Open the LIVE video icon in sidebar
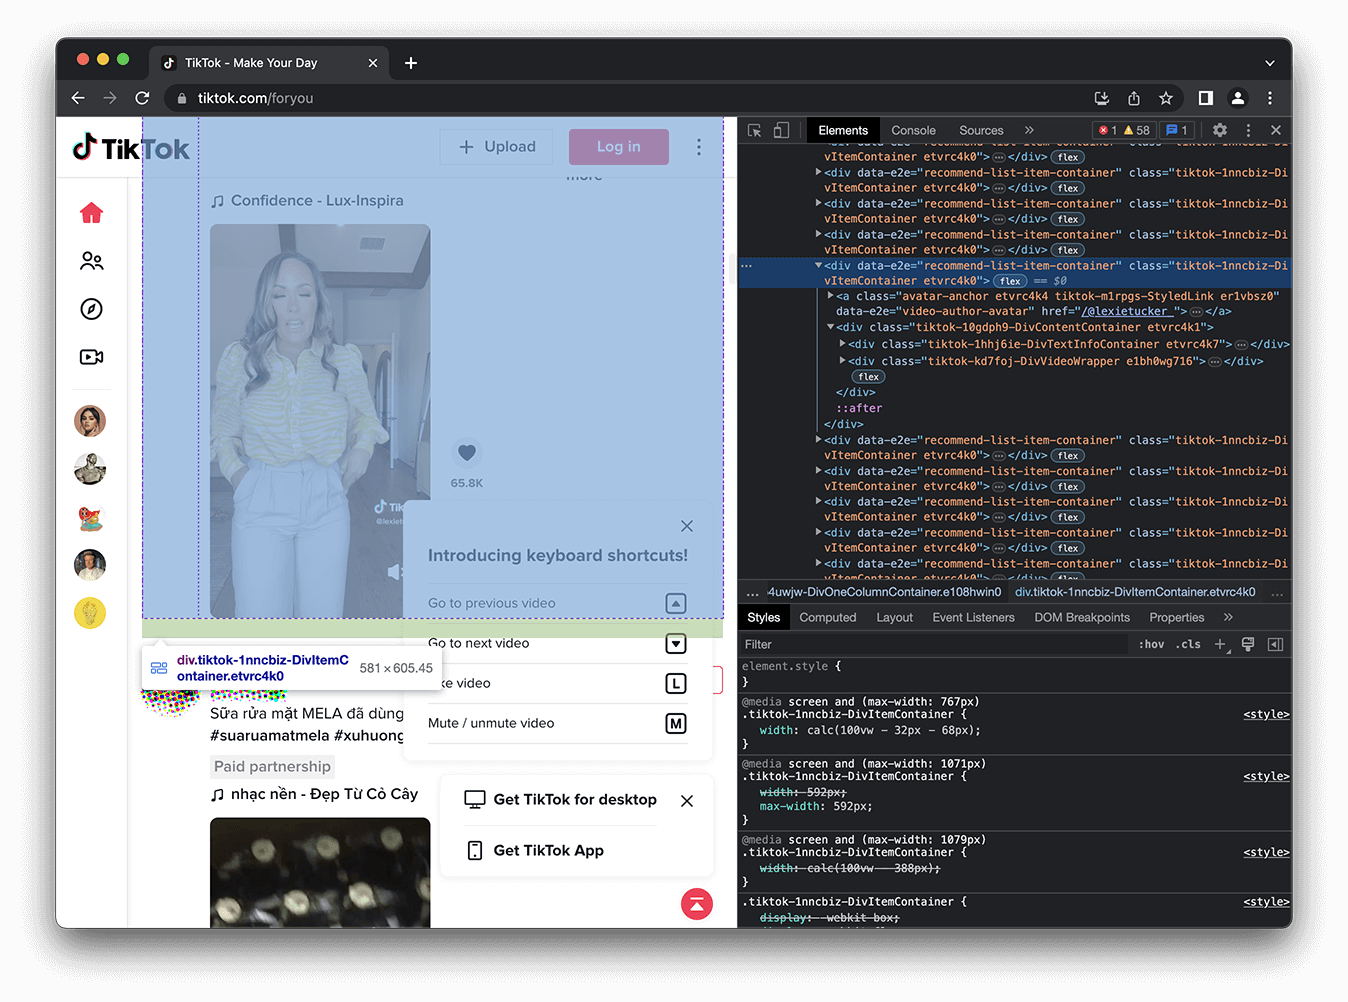This screenshot has width=1348, height=1002. tap(91, 357)
